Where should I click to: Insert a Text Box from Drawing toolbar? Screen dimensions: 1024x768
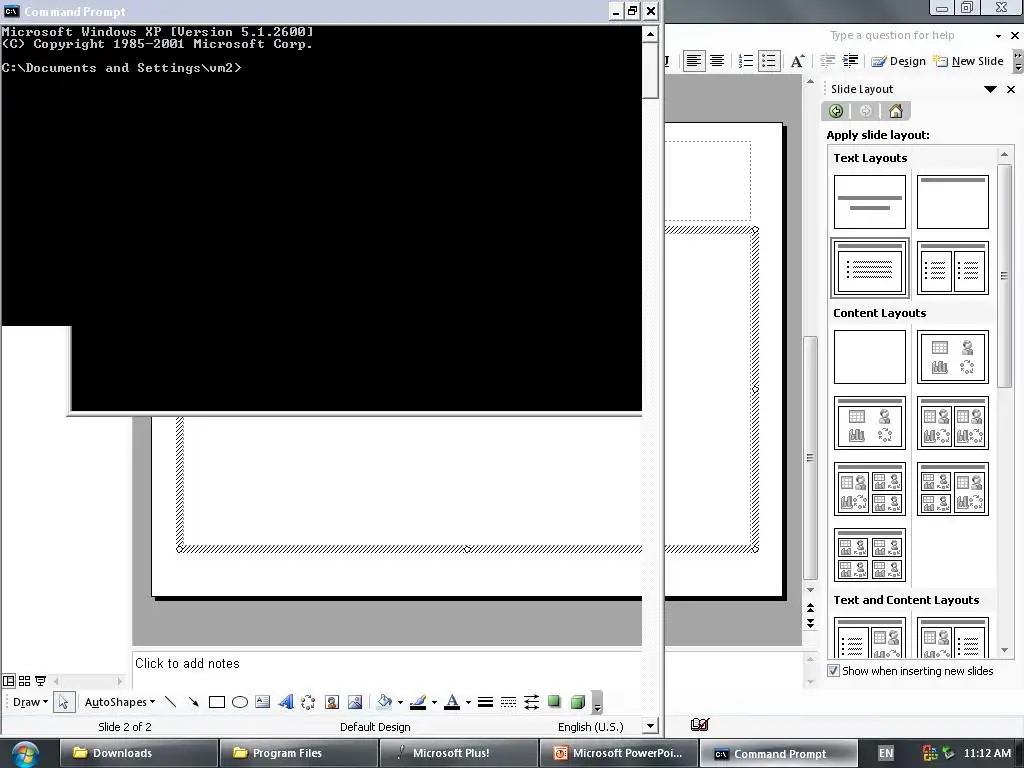tap(263, 702)
